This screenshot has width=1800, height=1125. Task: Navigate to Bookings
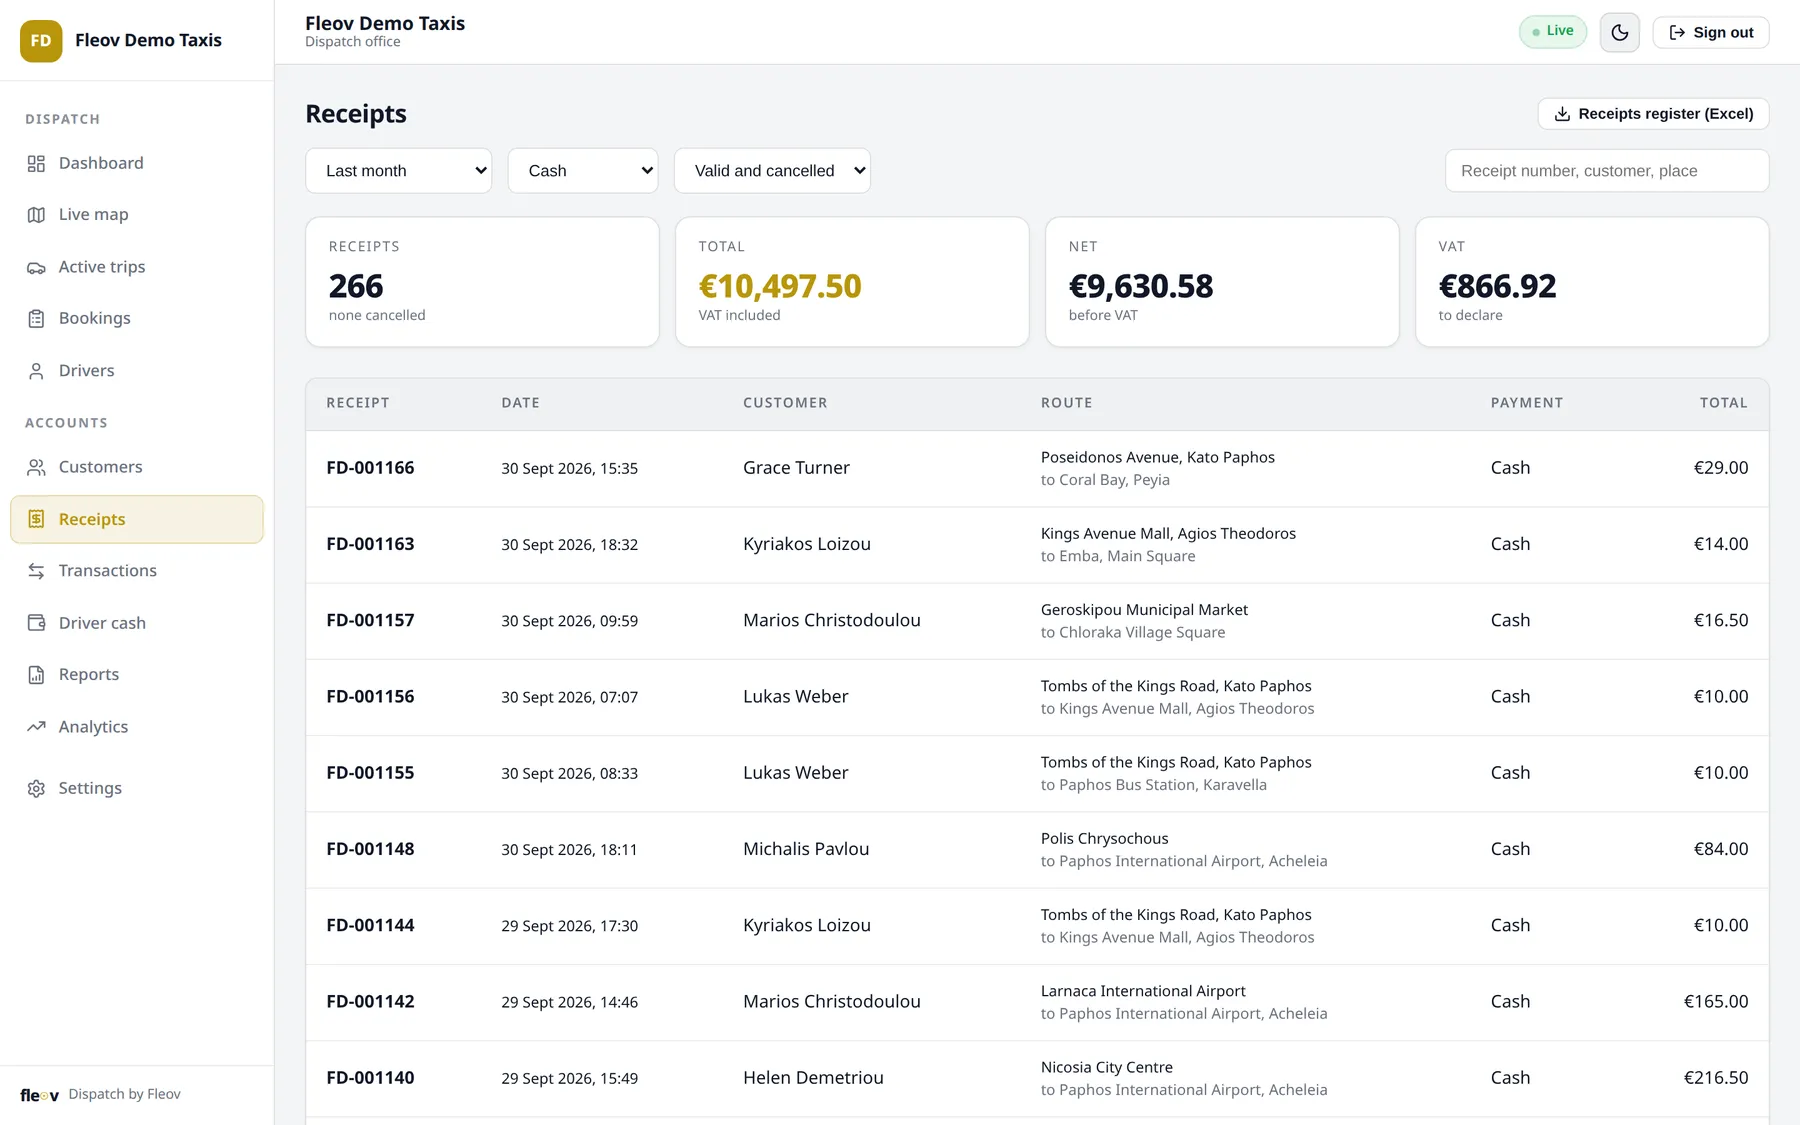click(137, 319)
